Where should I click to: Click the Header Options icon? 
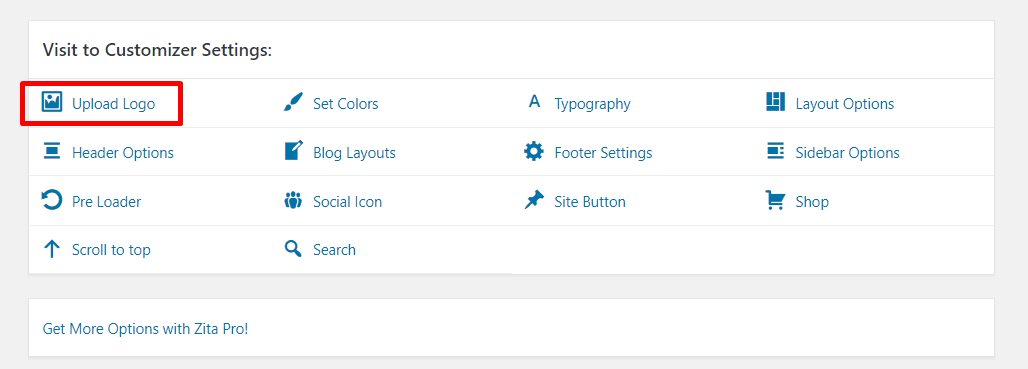(x=52, y=151)
